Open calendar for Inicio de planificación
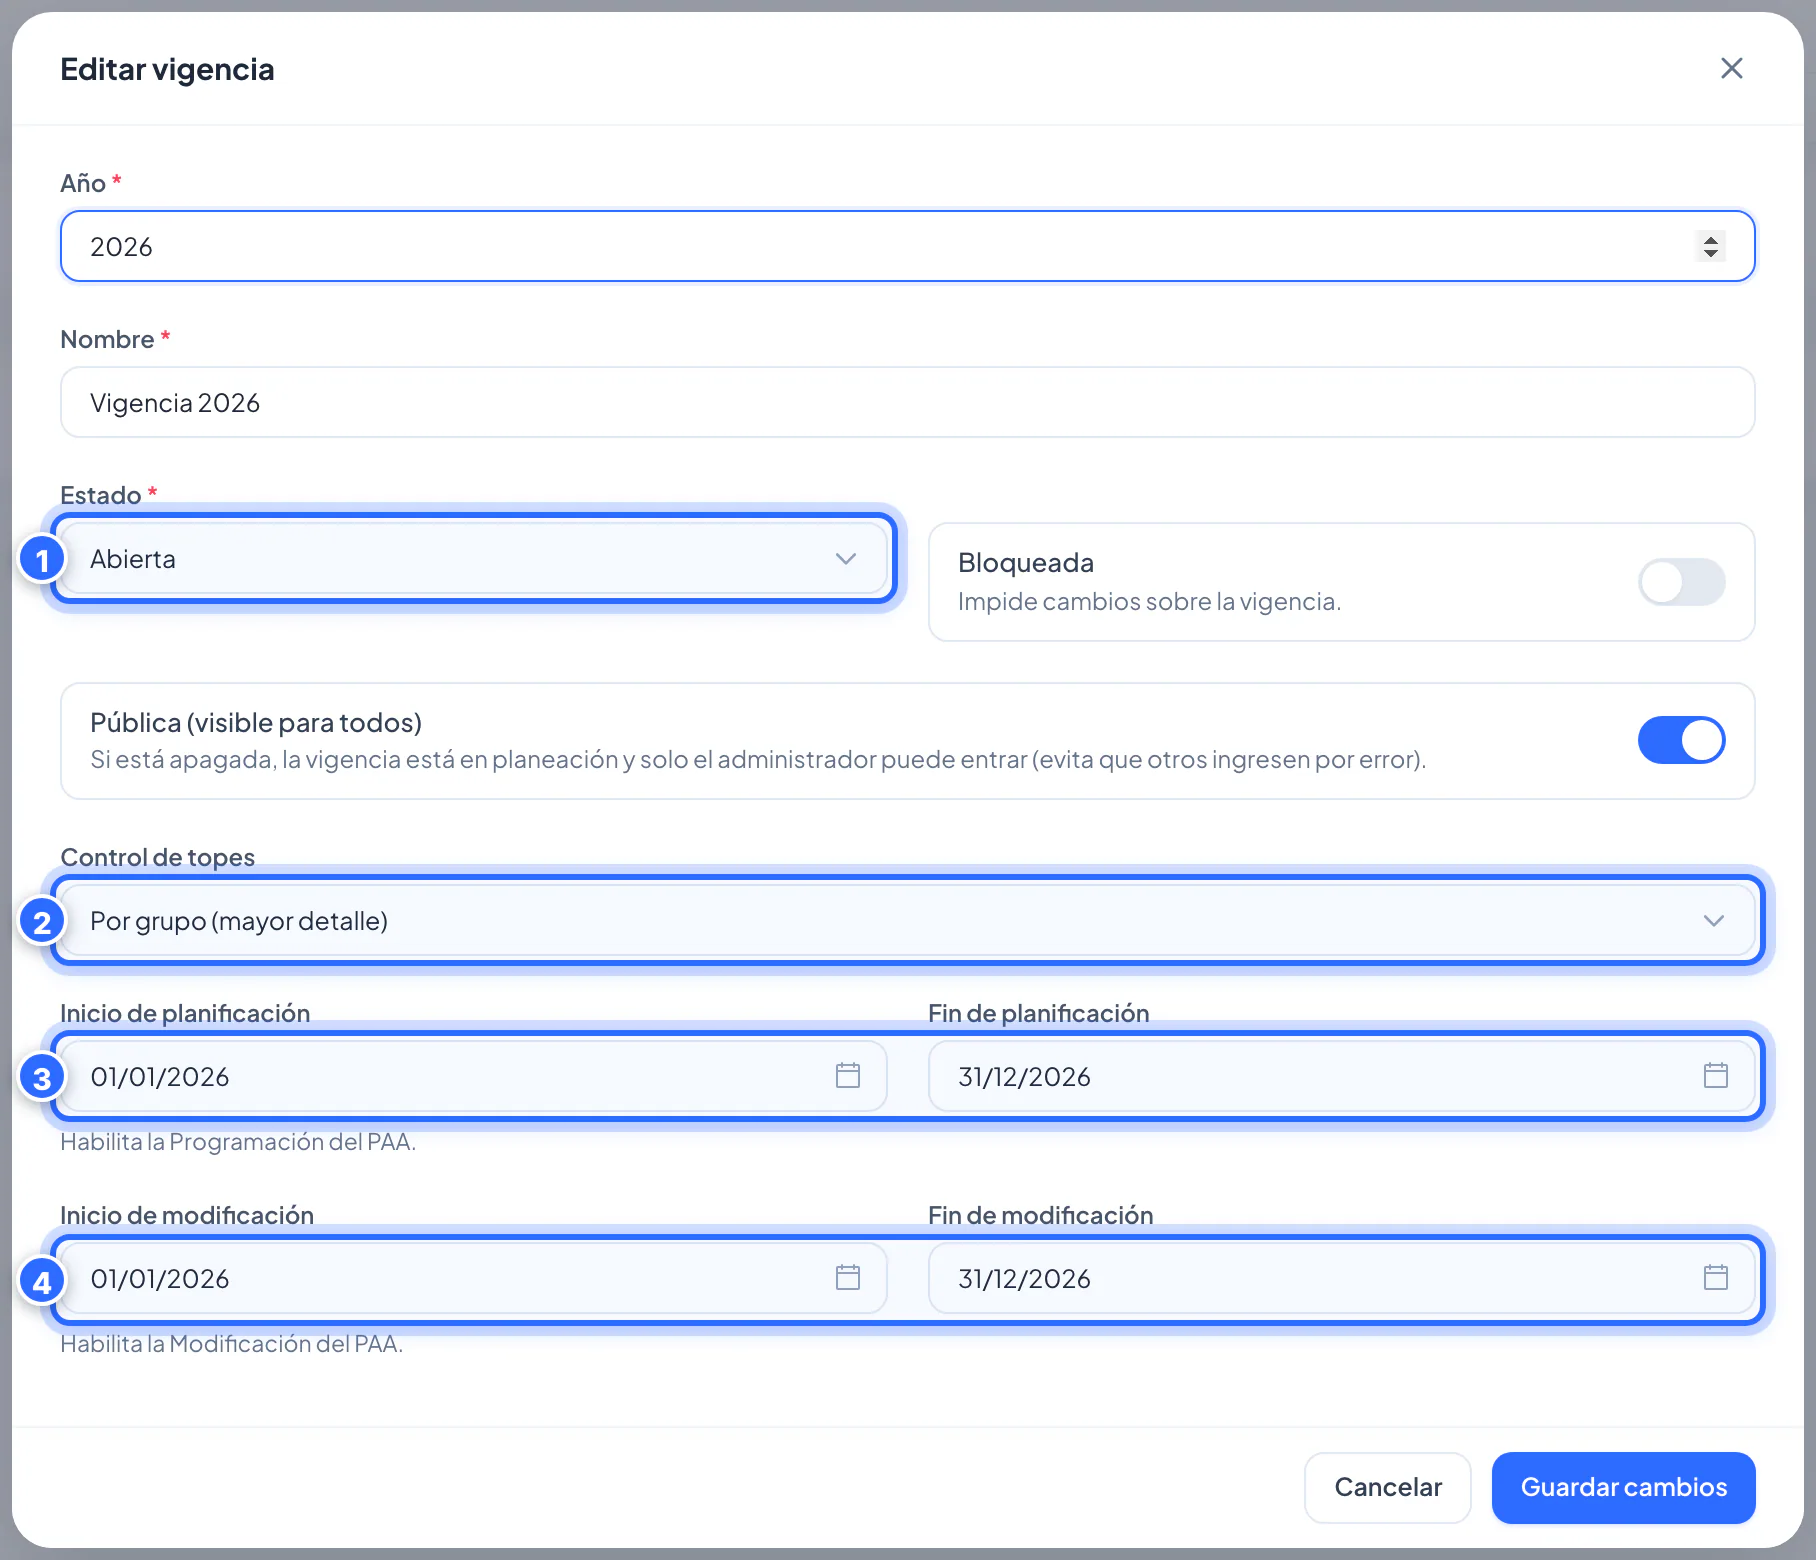The image size is (1816, 1560). click(x=847, y=1076)
